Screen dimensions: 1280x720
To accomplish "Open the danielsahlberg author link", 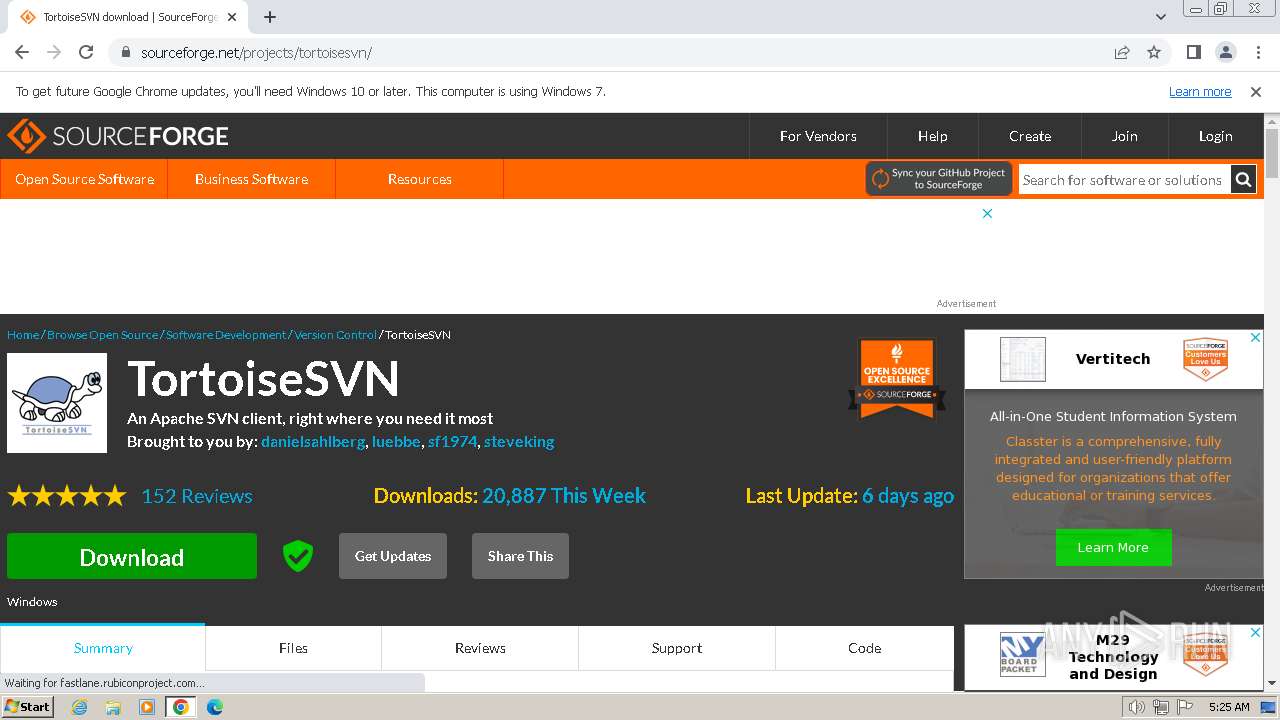I will point(313,441).
